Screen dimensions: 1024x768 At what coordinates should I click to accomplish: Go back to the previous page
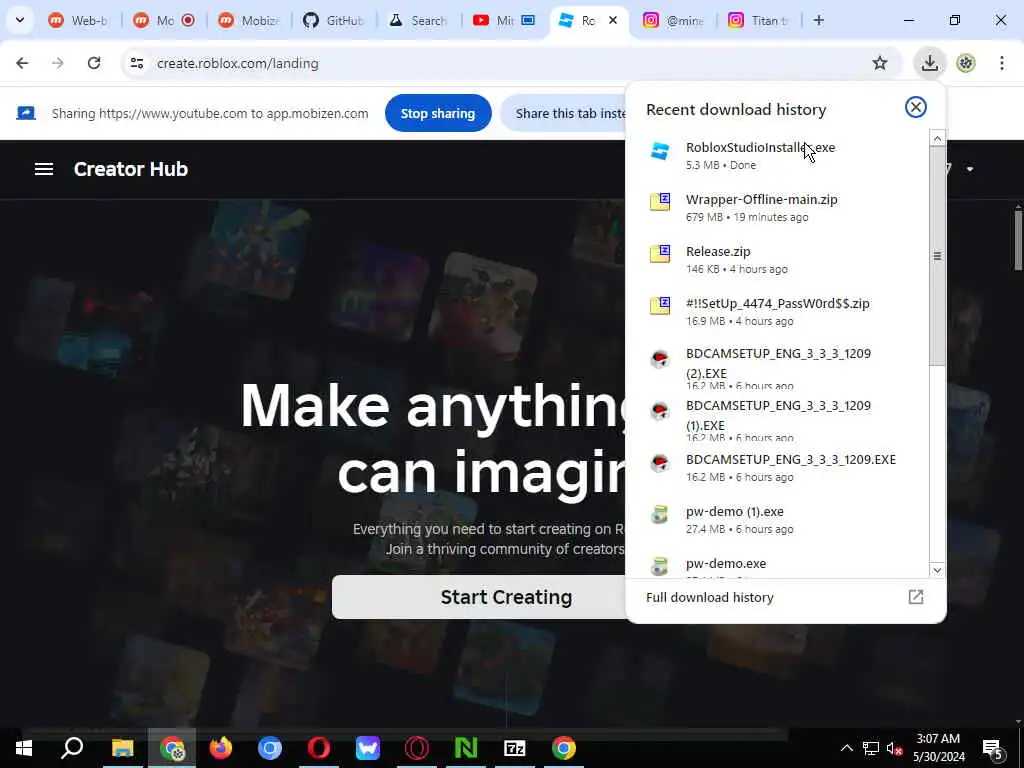pos(22,63)
